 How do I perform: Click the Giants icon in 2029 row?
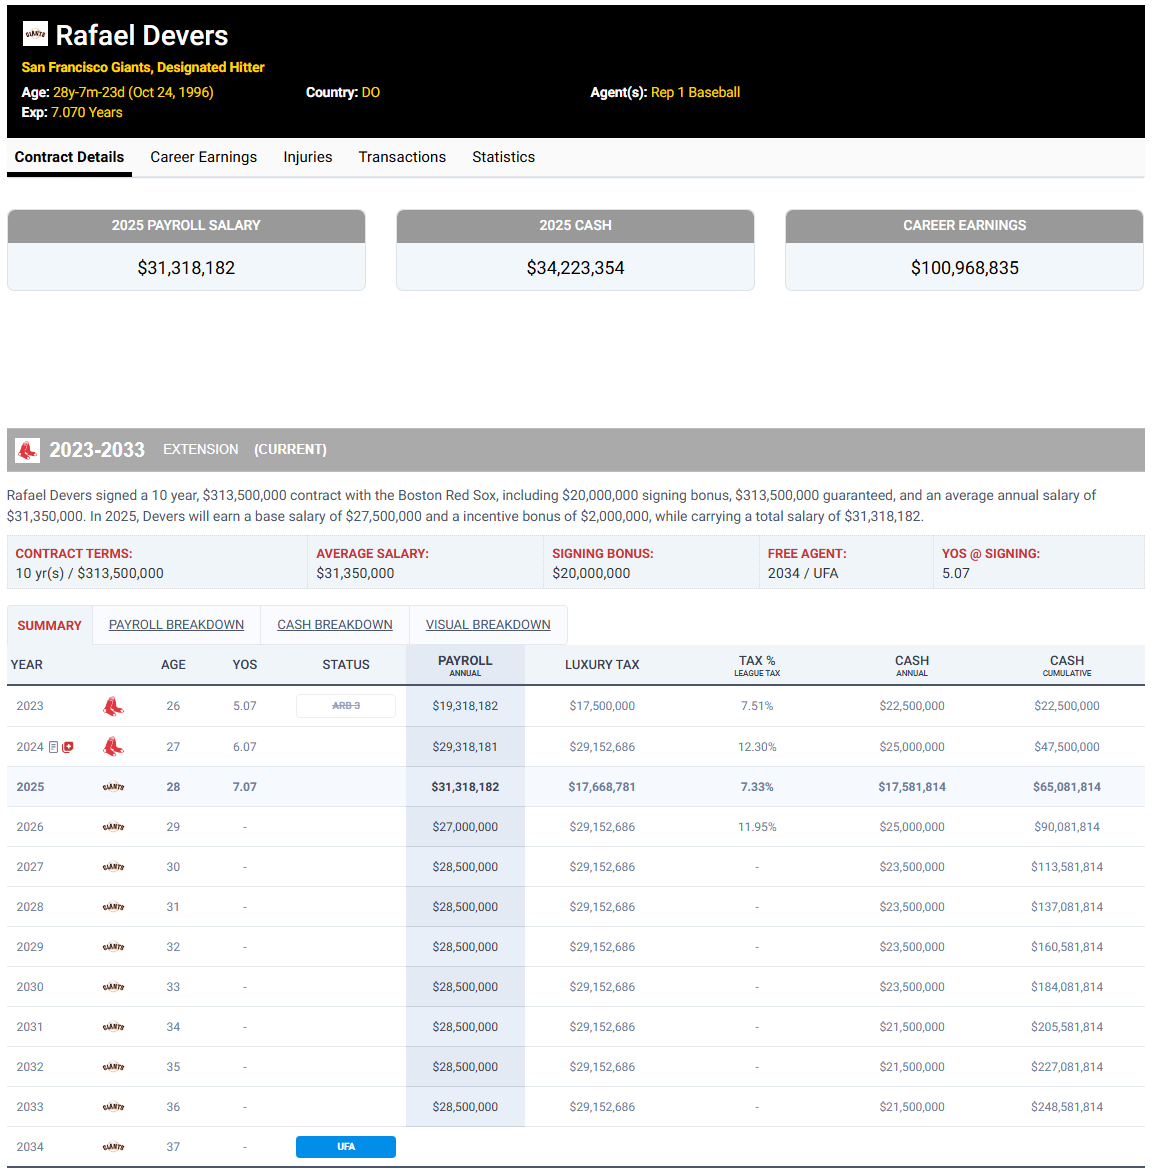point(113,947)
